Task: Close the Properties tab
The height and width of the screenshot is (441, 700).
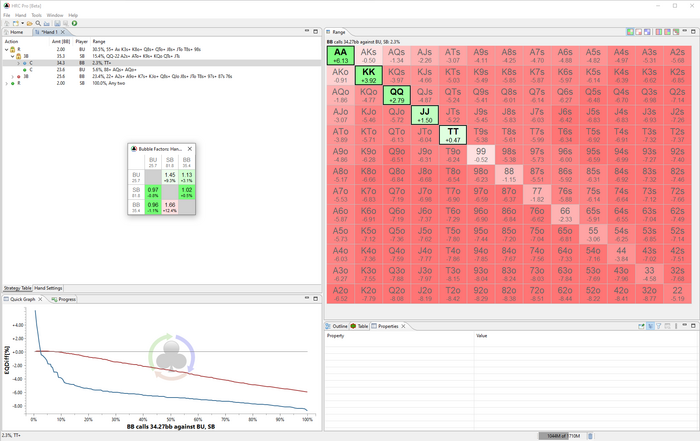Action: tap(403, 326)
